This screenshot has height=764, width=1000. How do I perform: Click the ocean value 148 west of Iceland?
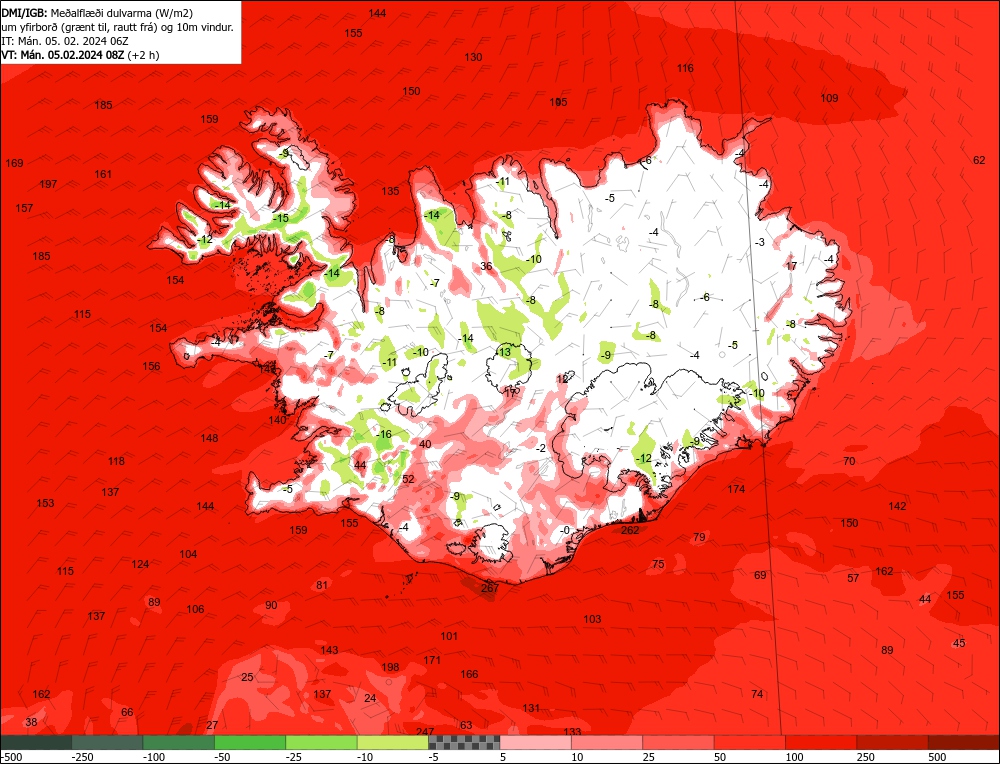[x=209, y=439]
